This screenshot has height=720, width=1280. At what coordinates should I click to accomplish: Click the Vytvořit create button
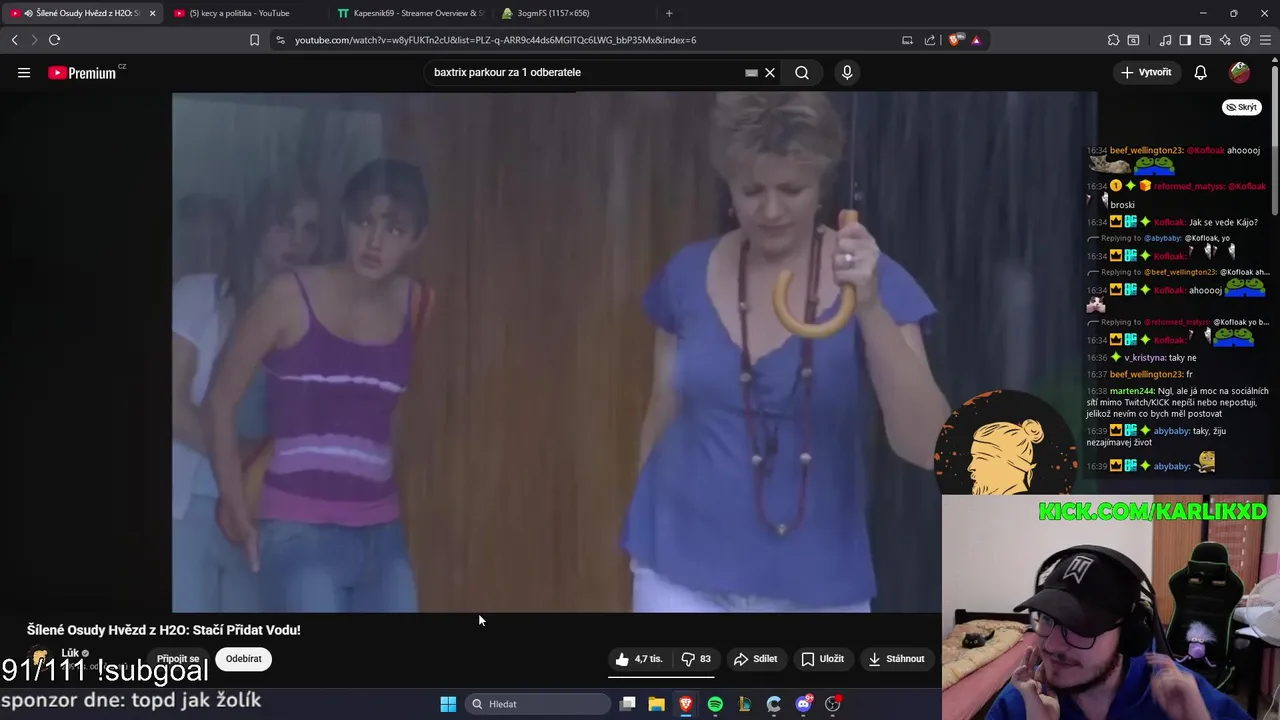(x=1146, y=72)
